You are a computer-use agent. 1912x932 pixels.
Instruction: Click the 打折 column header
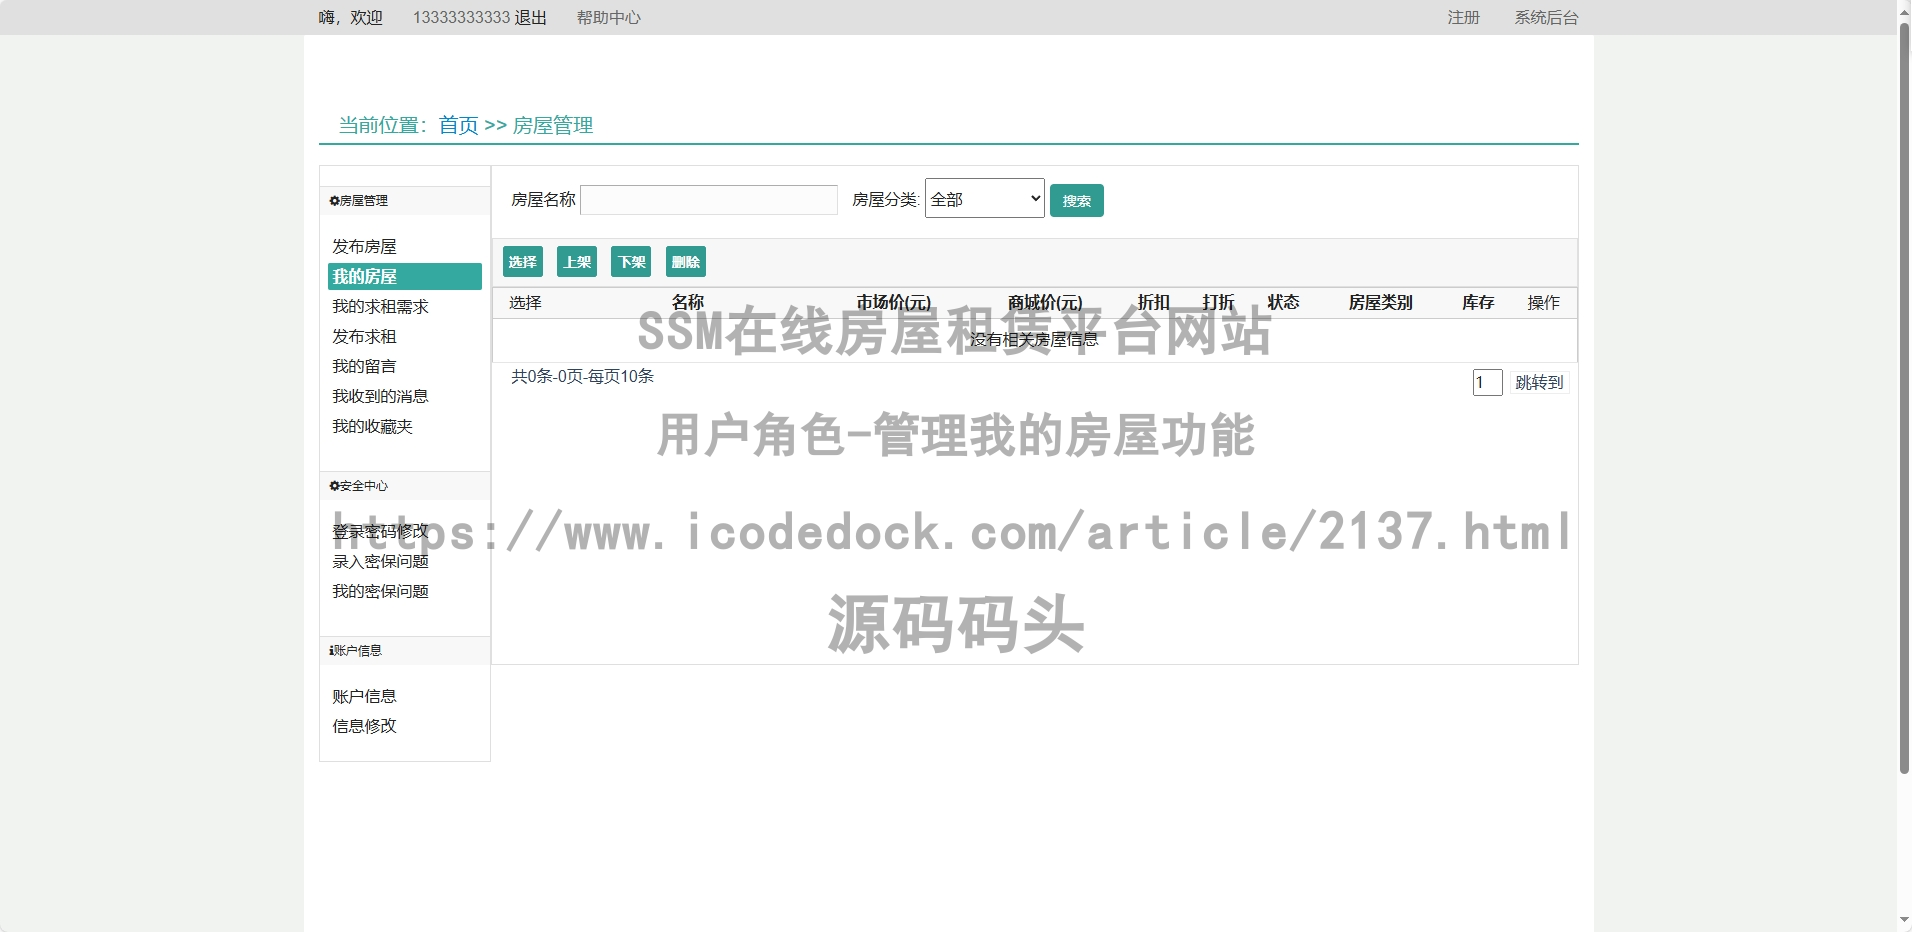click(x=1219, y=302)
